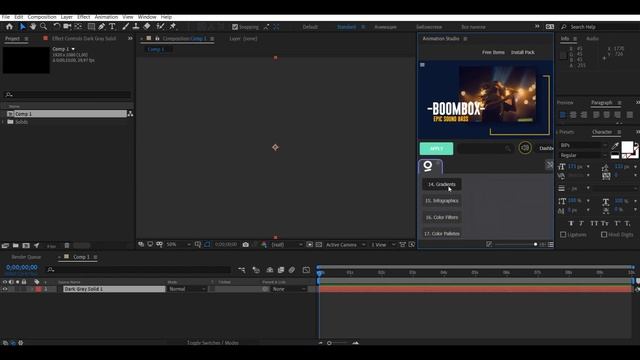
Task: Expand hidden workspaces chevron
Action: click(537, 27)
